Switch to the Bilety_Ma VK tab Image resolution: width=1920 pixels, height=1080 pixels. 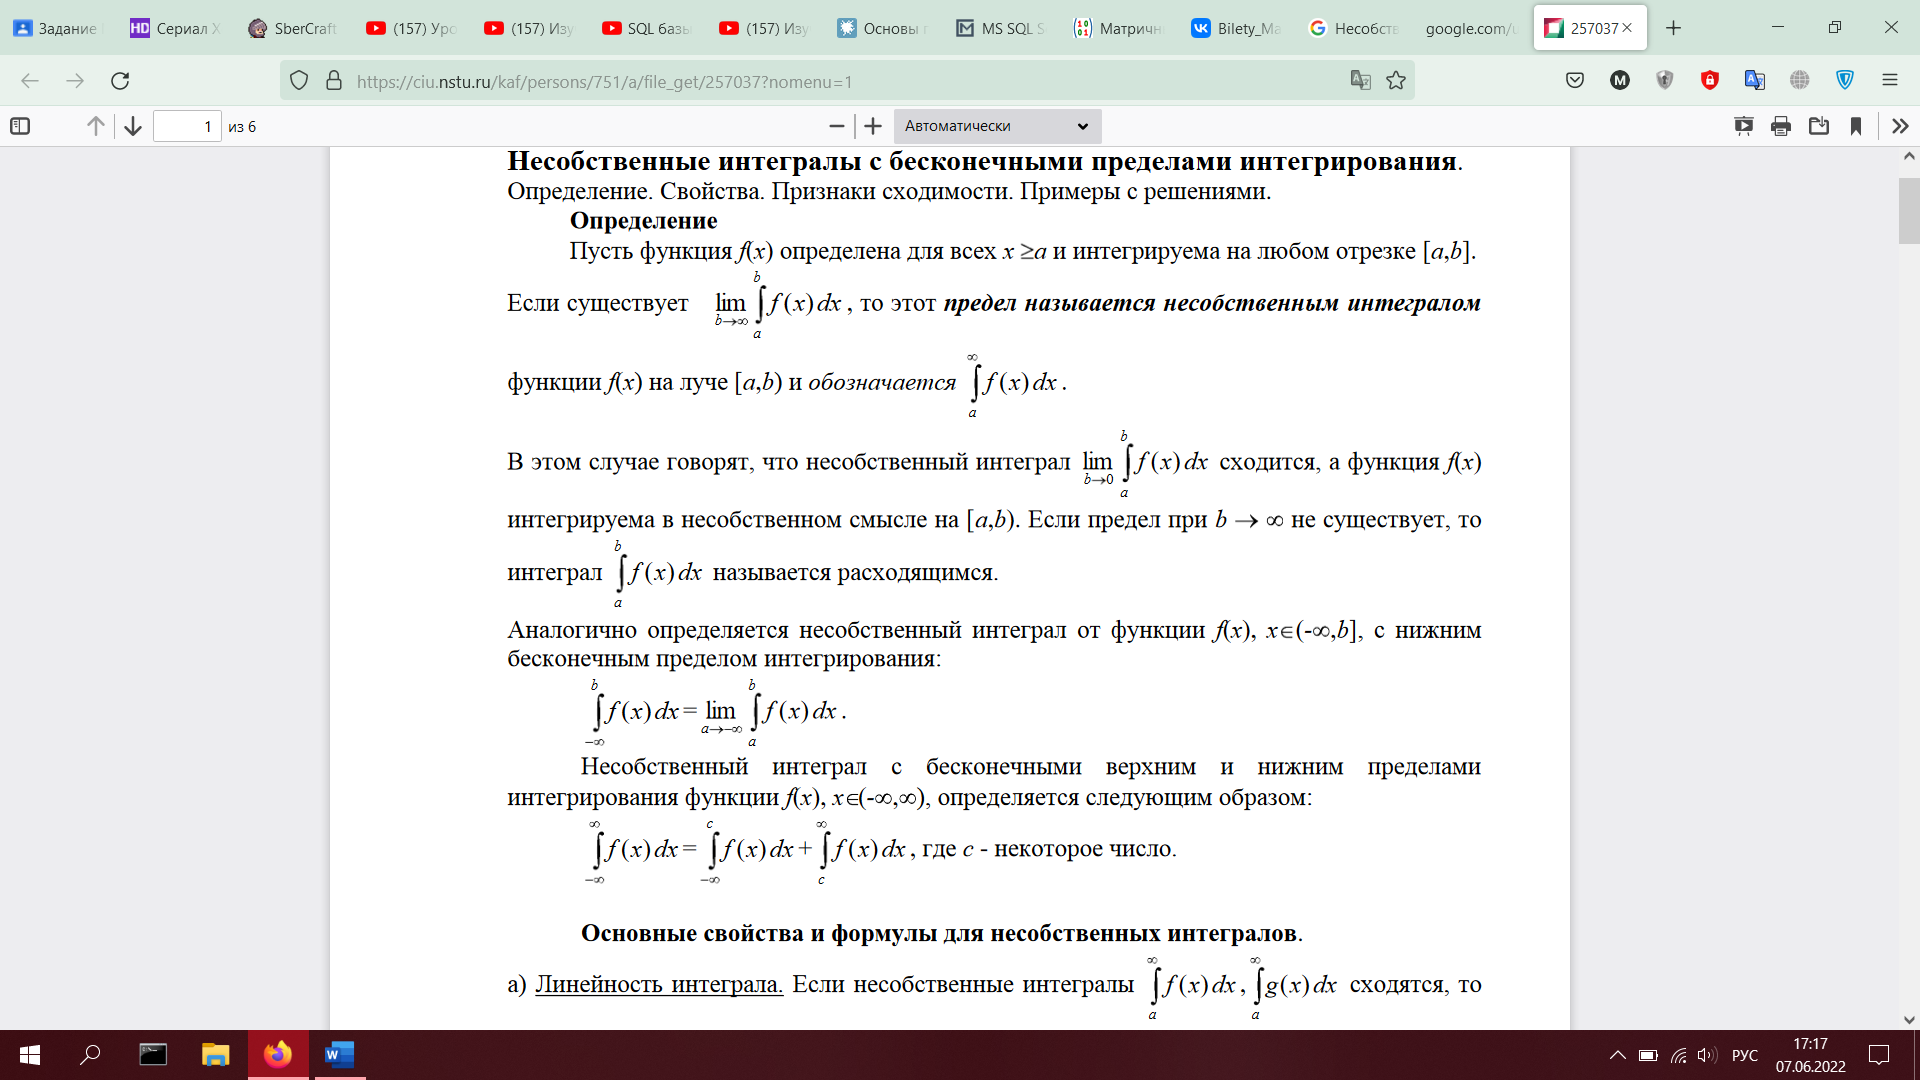1237,28
